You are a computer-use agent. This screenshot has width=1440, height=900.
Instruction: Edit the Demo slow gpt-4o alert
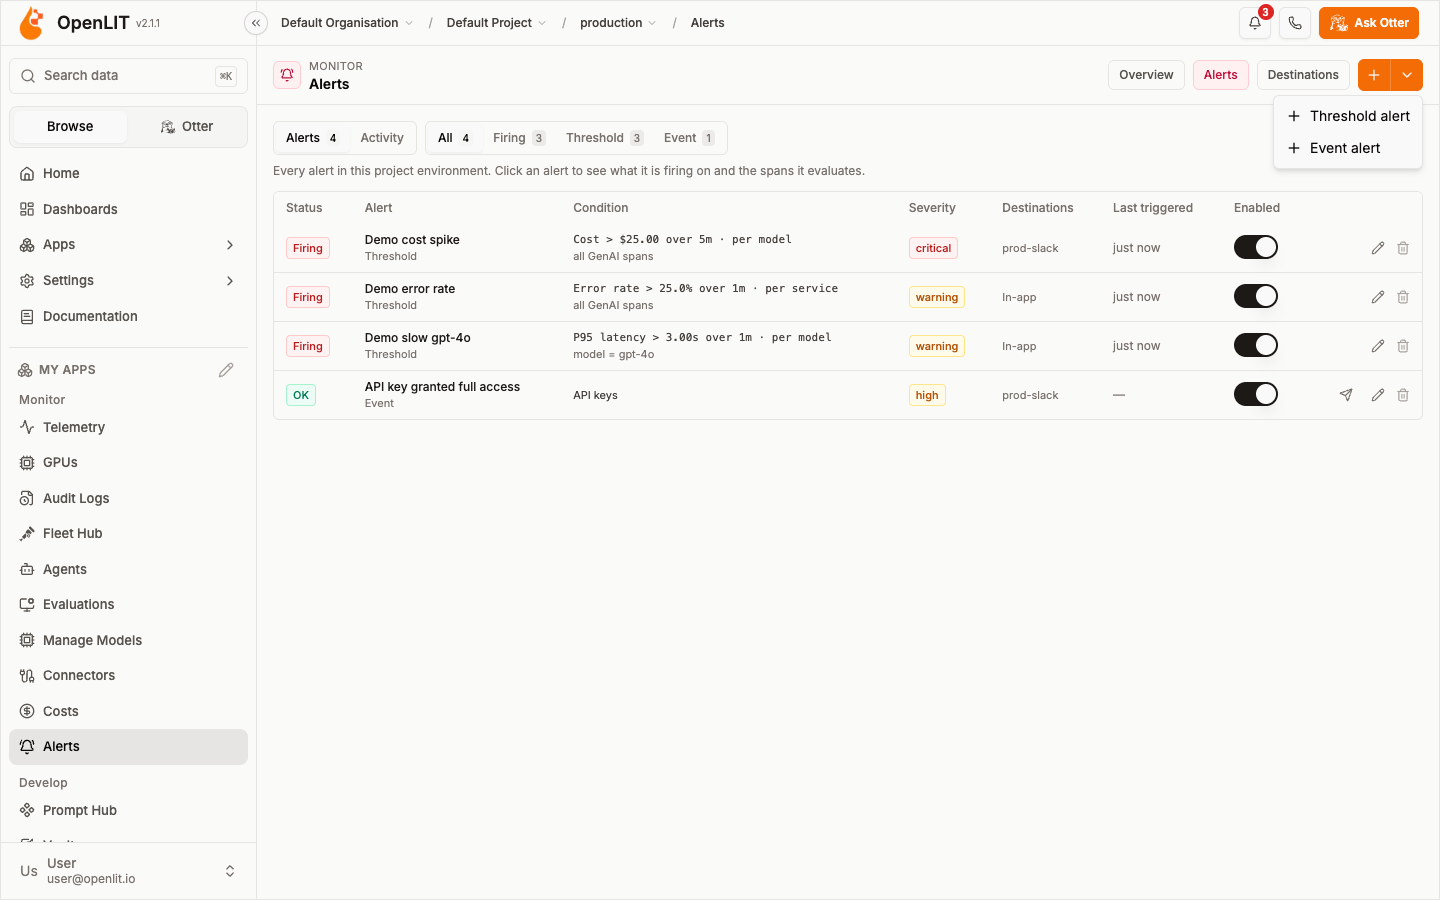point(1378,346)
